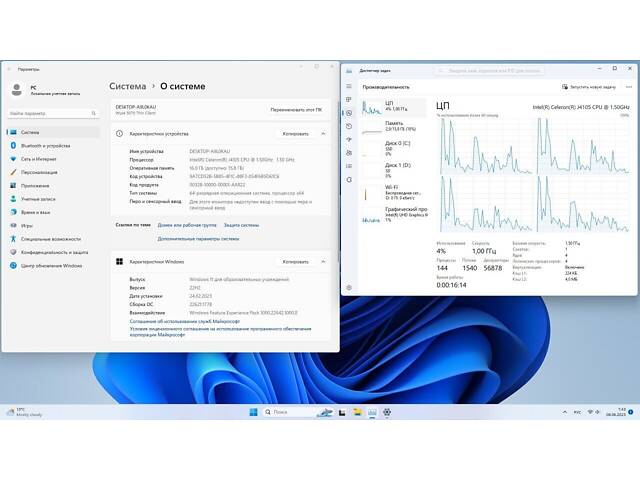Viewport: 640px width, 480px height.
Task: Open Время и язык settings
Action: click(x=53, y=212)
